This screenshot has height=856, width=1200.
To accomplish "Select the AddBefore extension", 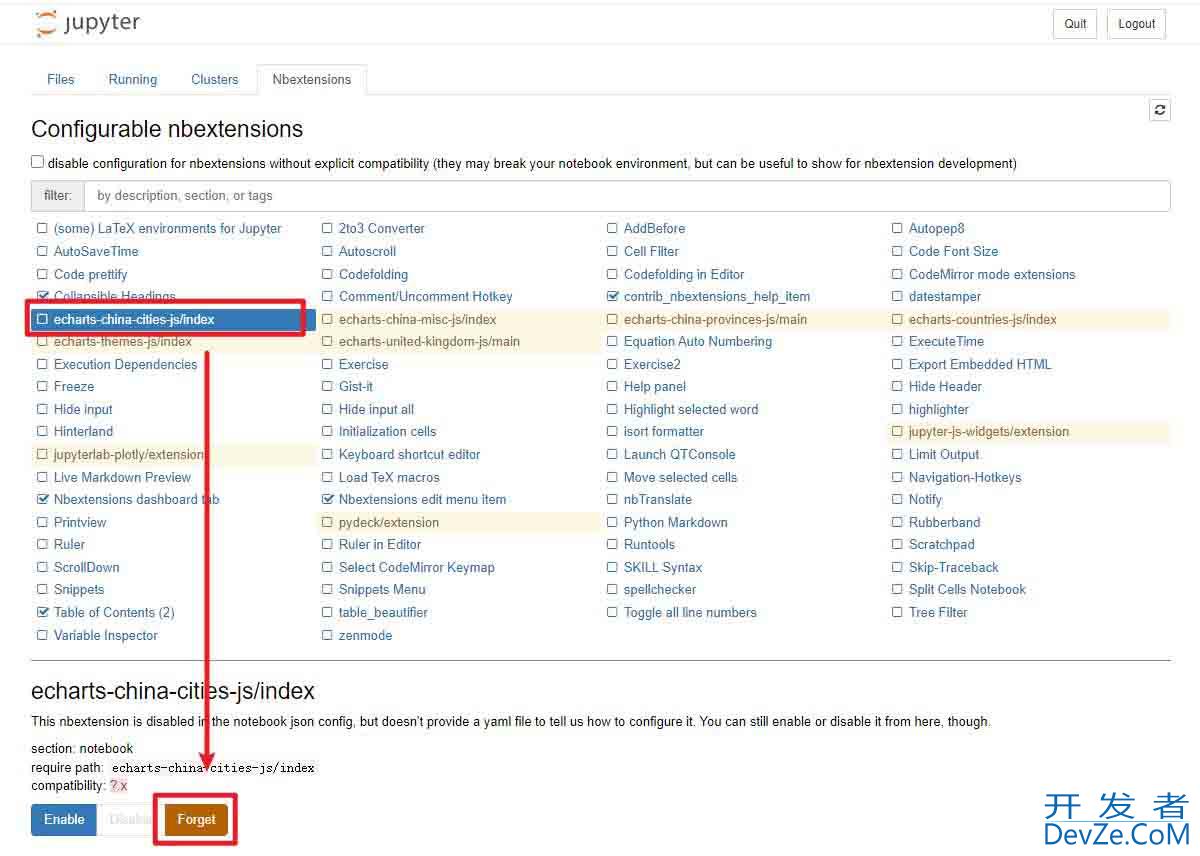I will tap(655, 228).
